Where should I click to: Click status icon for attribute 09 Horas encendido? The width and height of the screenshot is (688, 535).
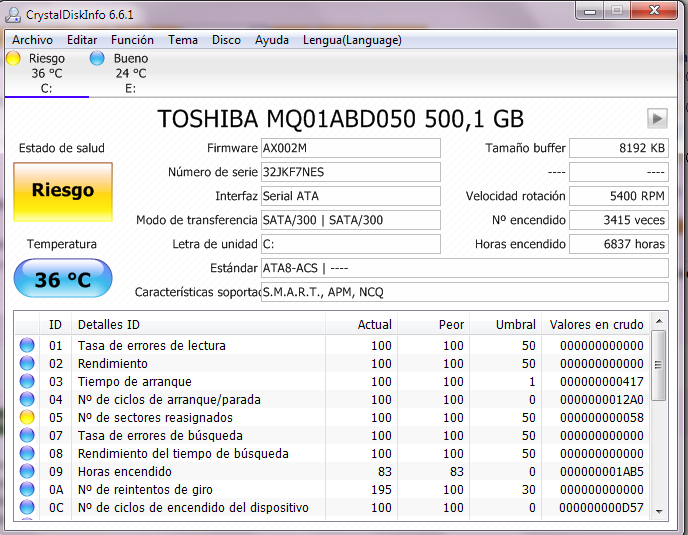[x=27, y=471]
